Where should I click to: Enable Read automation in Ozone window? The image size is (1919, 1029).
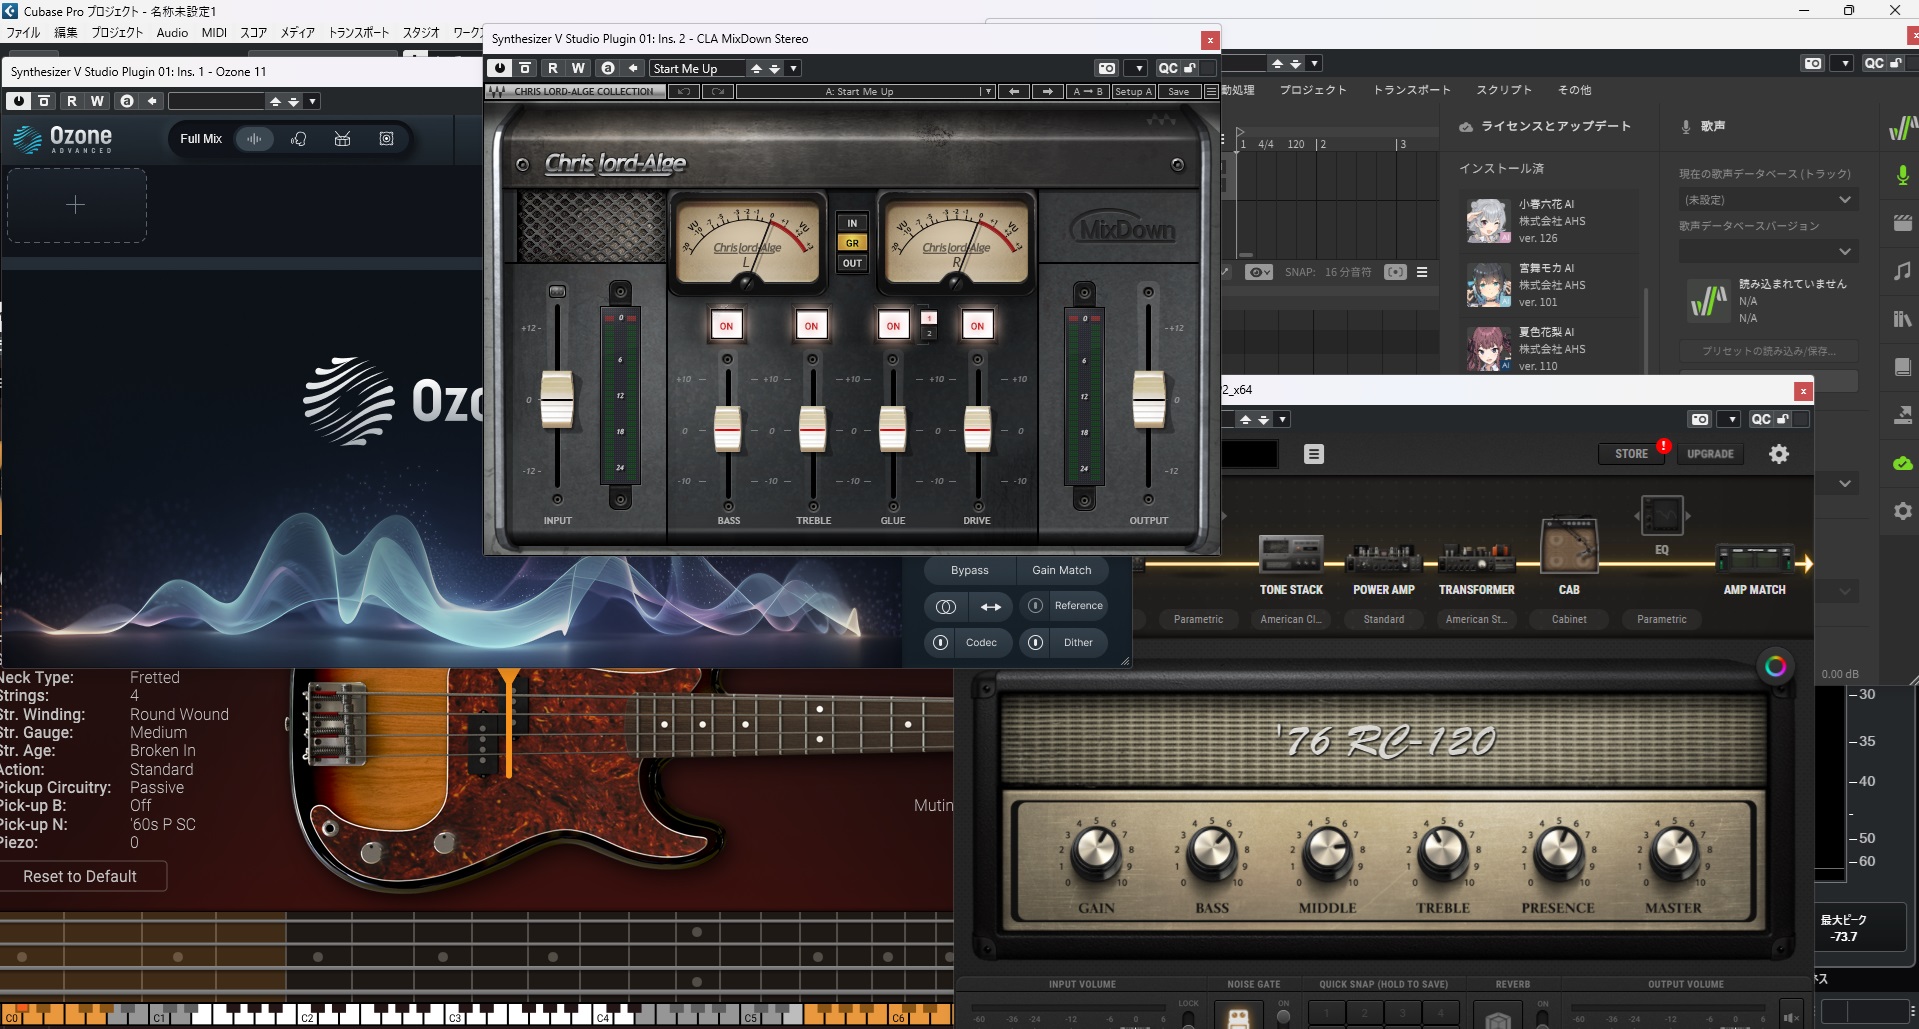pyautogui.click(x=72, y=101)
